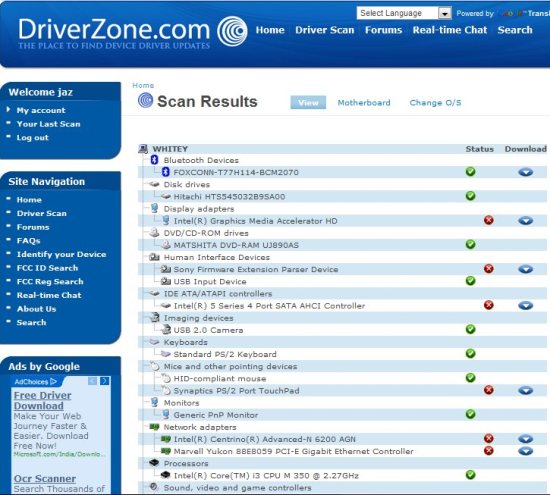
Task: Open Real-time Chat in the top navigation
Action: [450, 30]
